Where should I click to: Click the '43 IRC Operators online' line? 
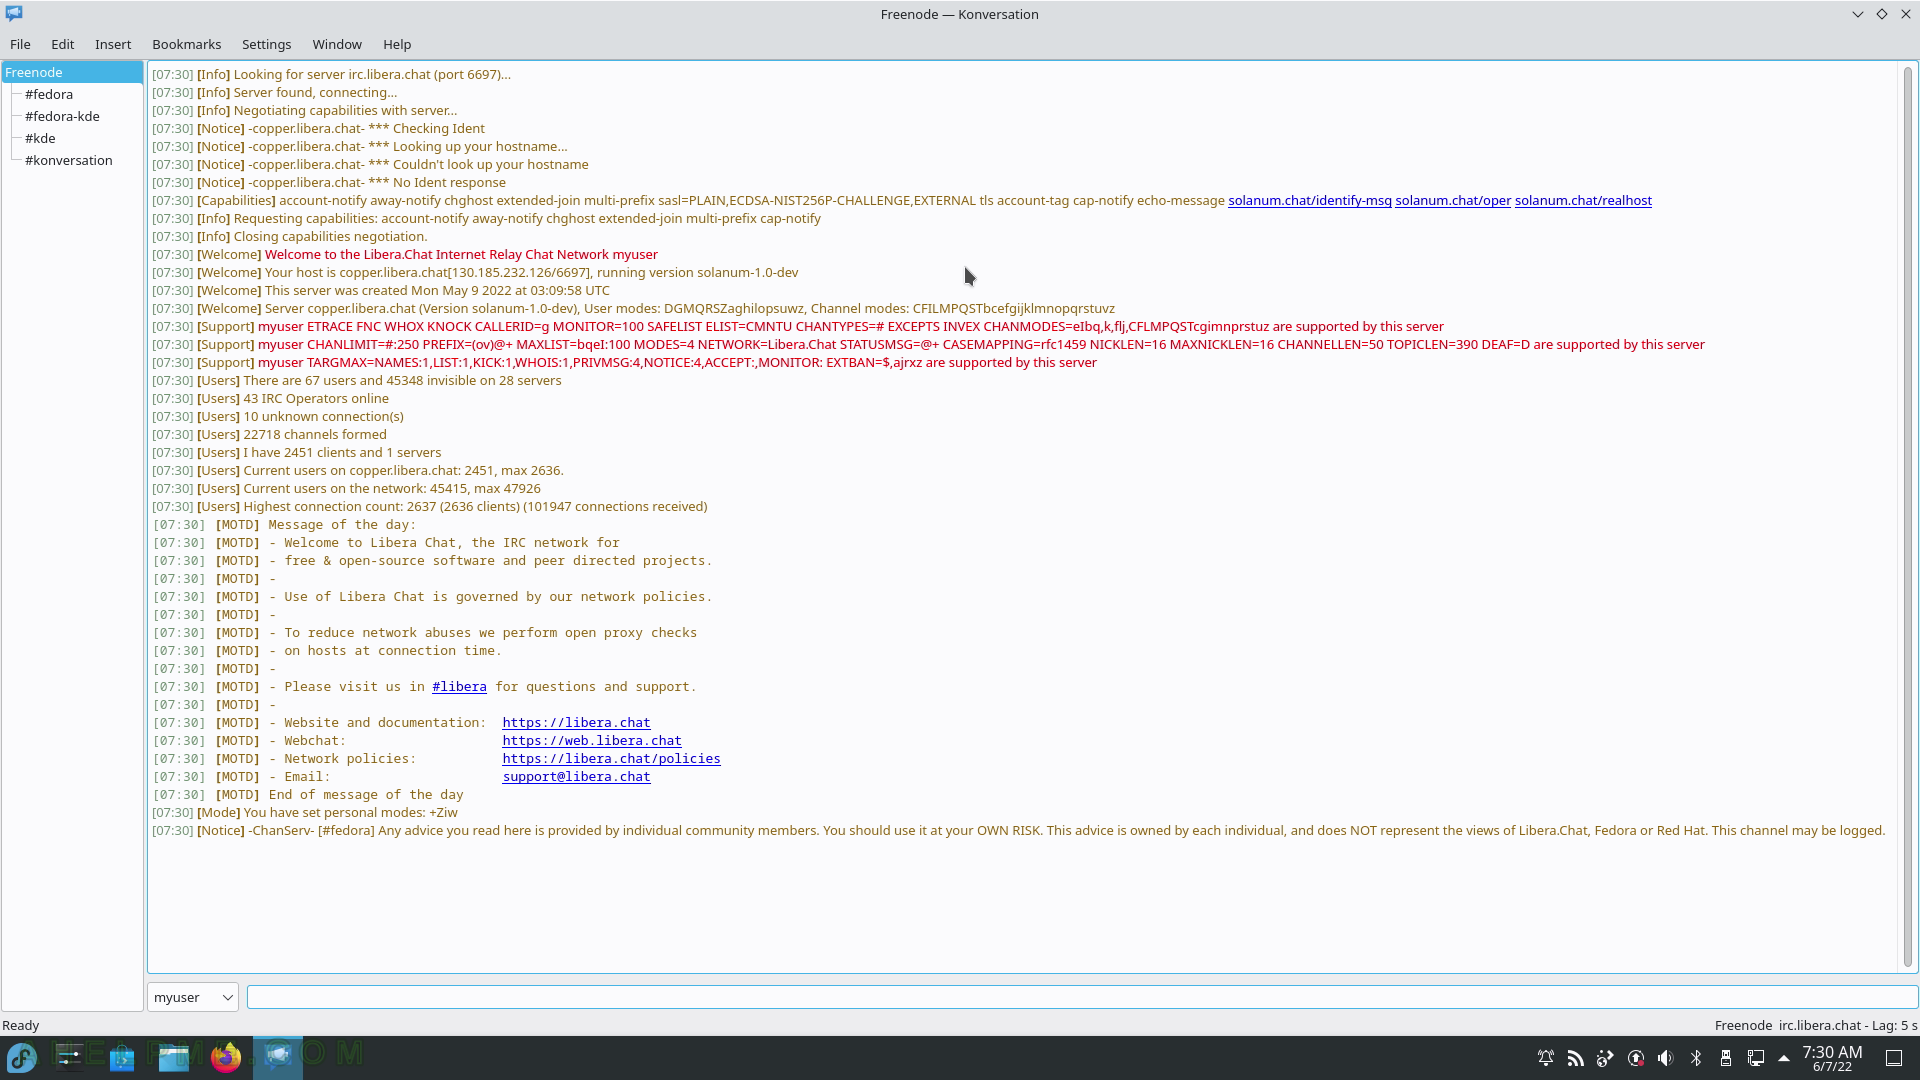tap(270, 398)
